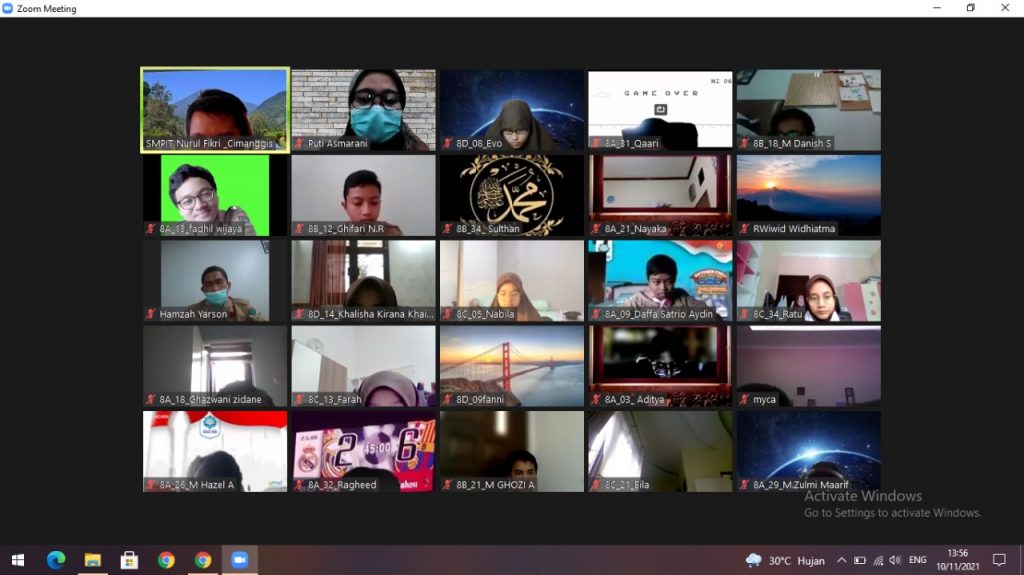Click muted mic icon on Puti Asmarani tile
The height and width of the screenshot is (575, 1024).
[299, 143]
